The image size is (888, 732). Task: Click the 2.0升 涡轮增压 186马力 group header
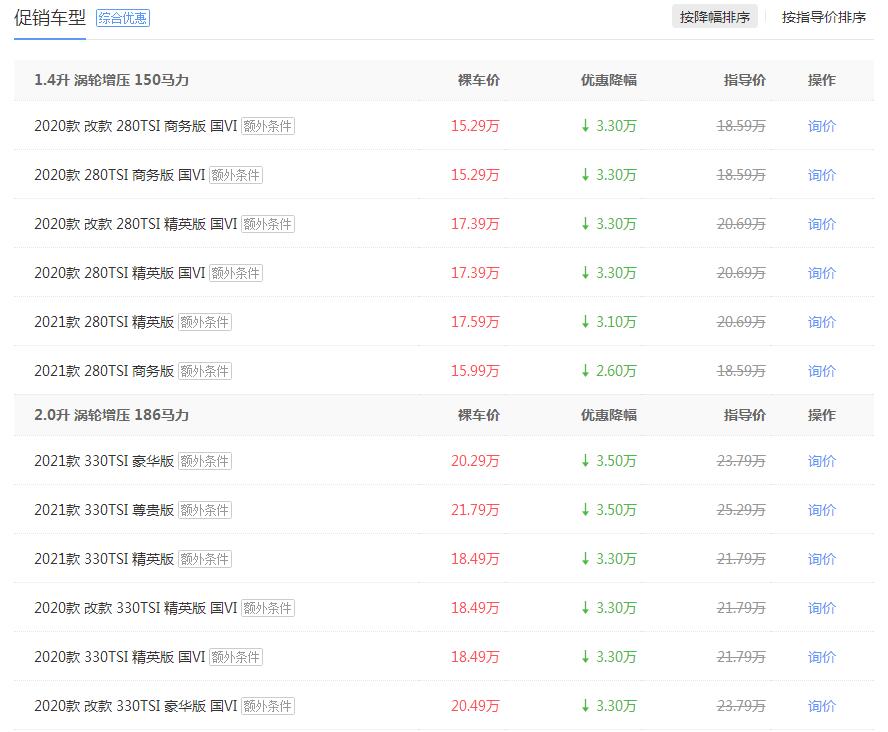[x=112, y=415]
